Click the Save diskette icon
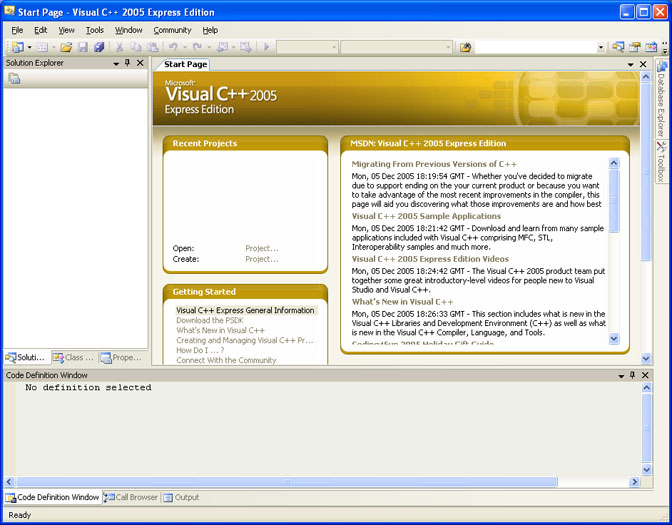 [x=83, y=47]
